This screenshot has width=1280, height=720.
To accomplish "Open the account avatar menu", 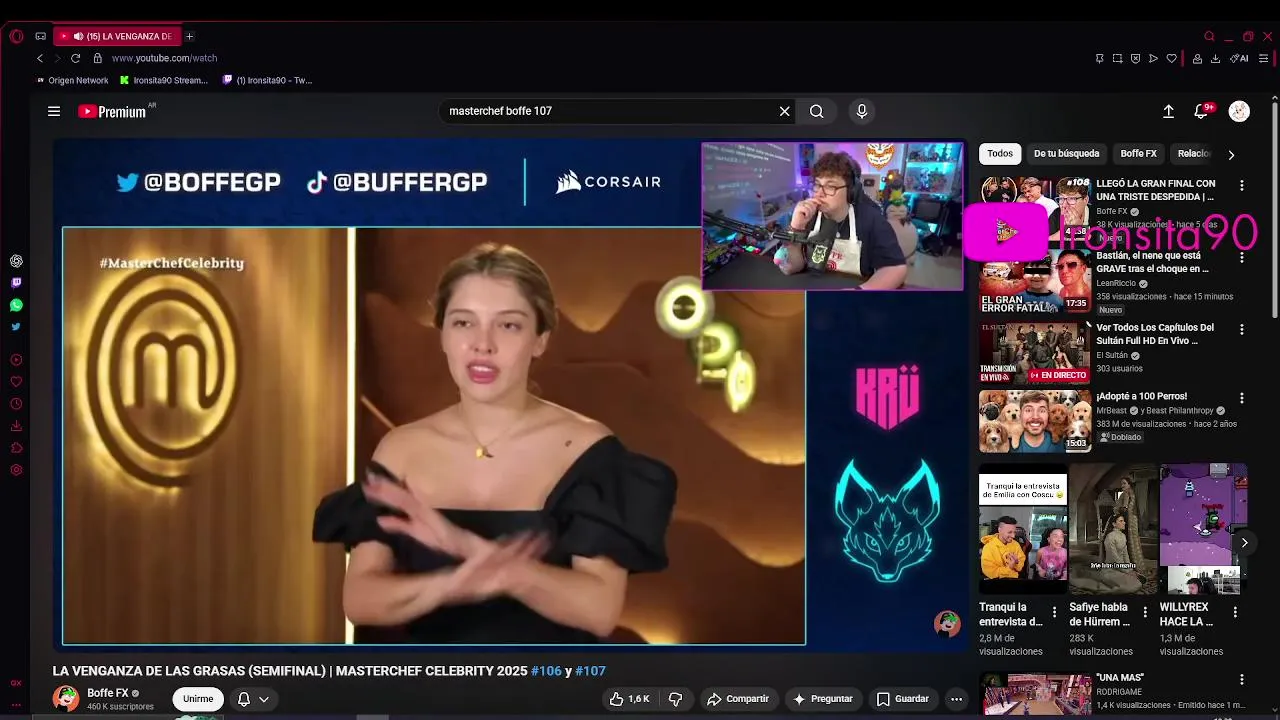I will [1239, 111].
